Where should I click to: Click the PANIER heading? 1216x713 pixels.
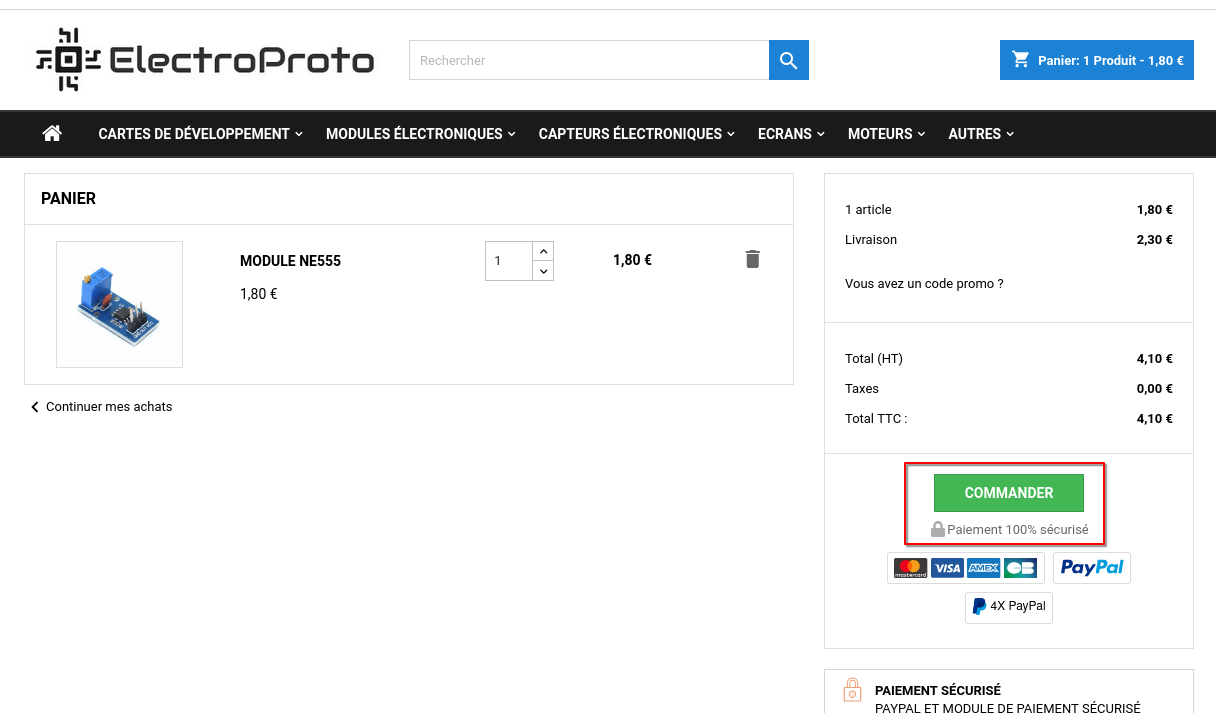[x=68, y=199]
